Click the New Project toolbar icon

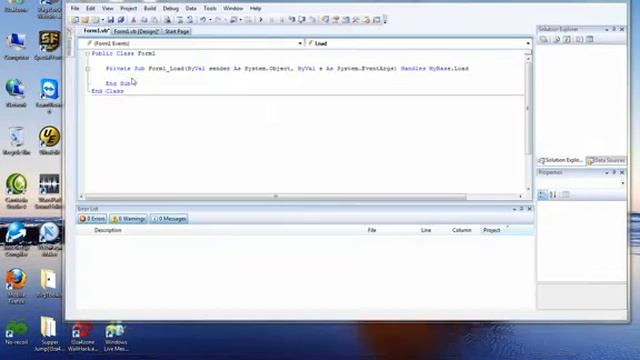(x=75, y=20)
